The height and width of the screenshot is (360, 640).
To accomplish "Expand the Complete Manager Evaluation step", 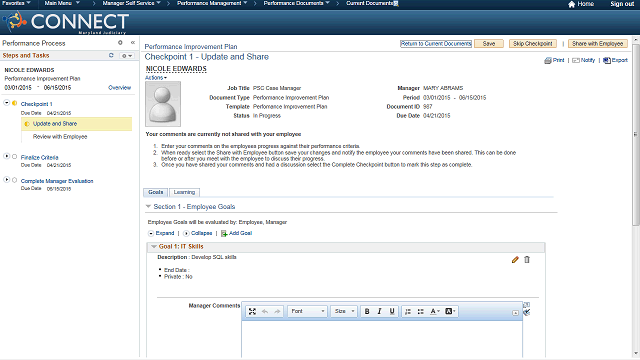I will coord(7,180).
